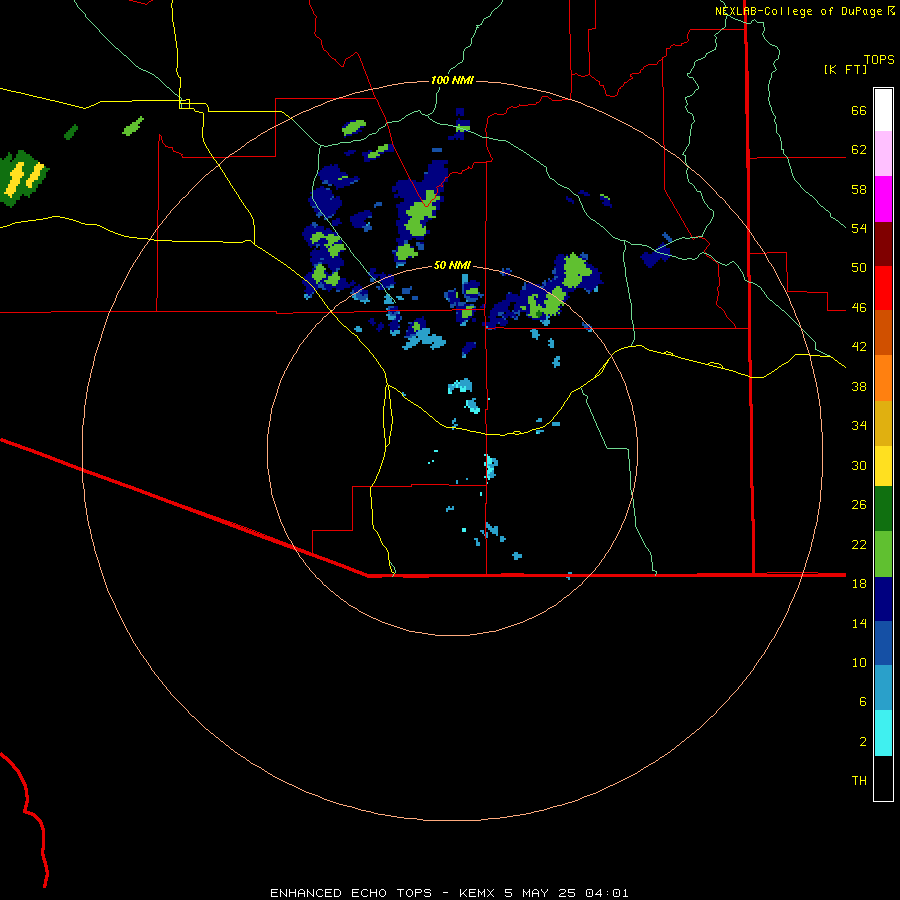Click the light orange legend swatch
900x900 pixels.
pos(883,378)
